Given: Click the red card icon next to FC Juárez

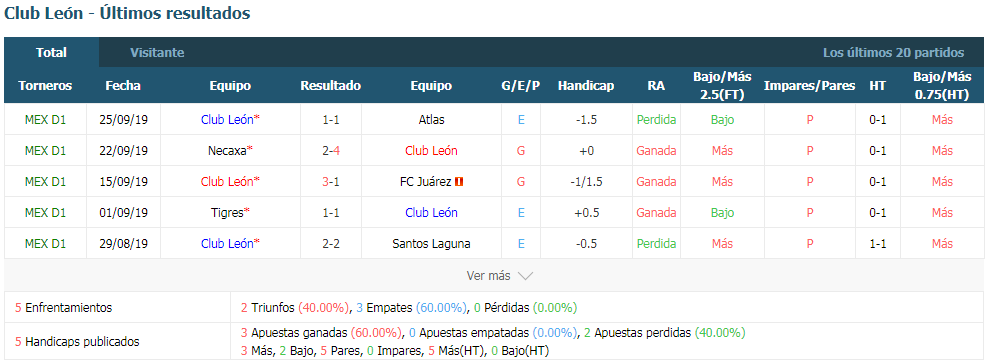Looking at the screenshot, I should point(460,182).
